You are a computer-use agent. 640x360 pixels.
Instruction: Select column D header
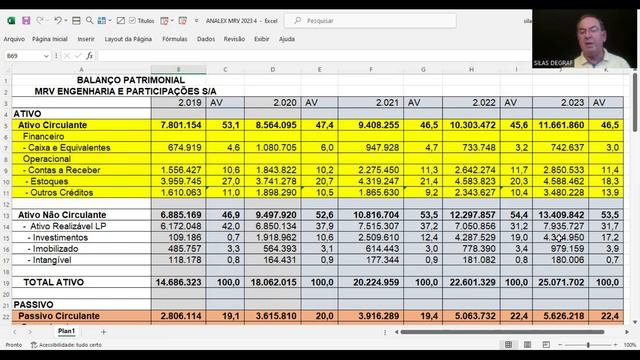(273, 69)
